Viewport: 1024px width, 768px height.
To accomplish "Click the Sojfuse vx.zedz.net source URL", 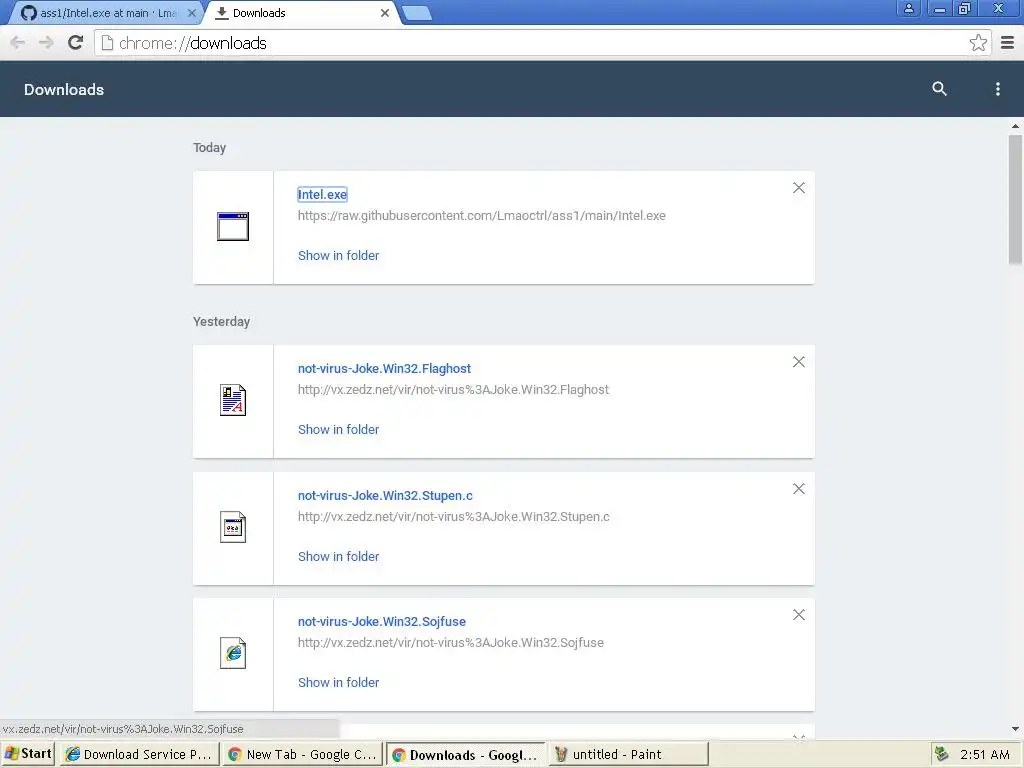I will click(x=451, y=643).
